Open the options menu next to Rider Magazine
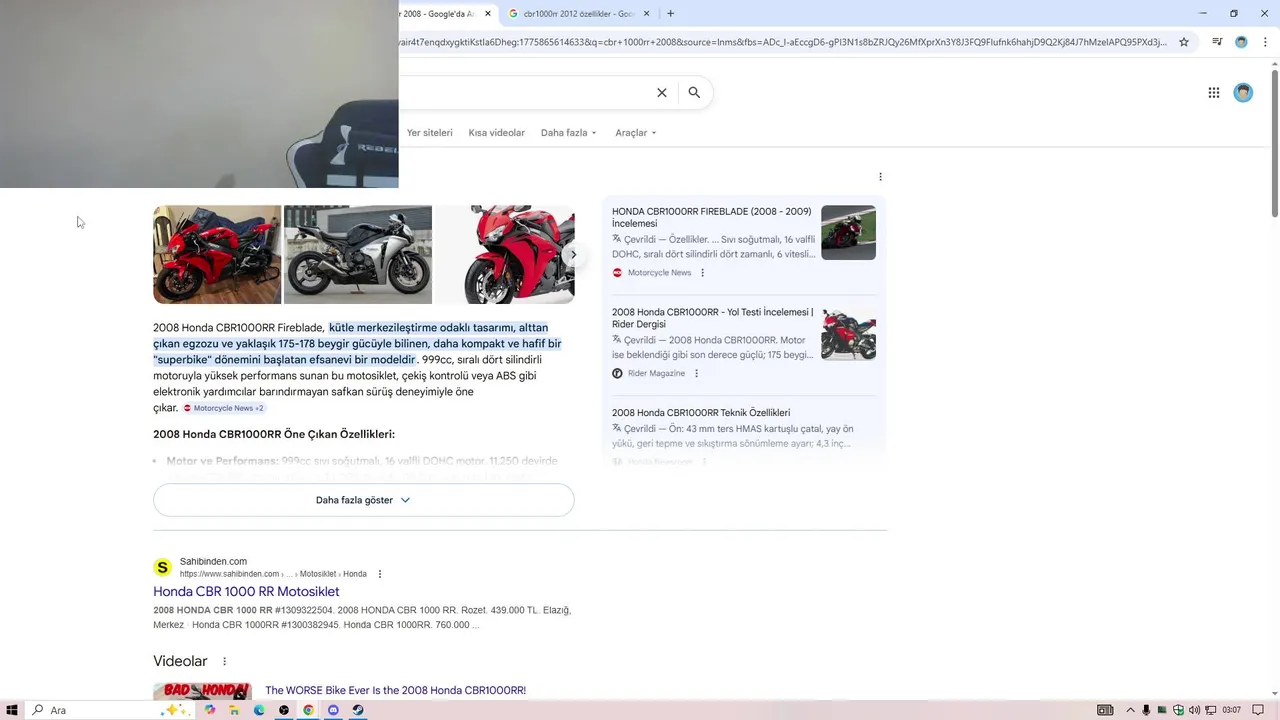1280x720 pixels. click(696, 373)
